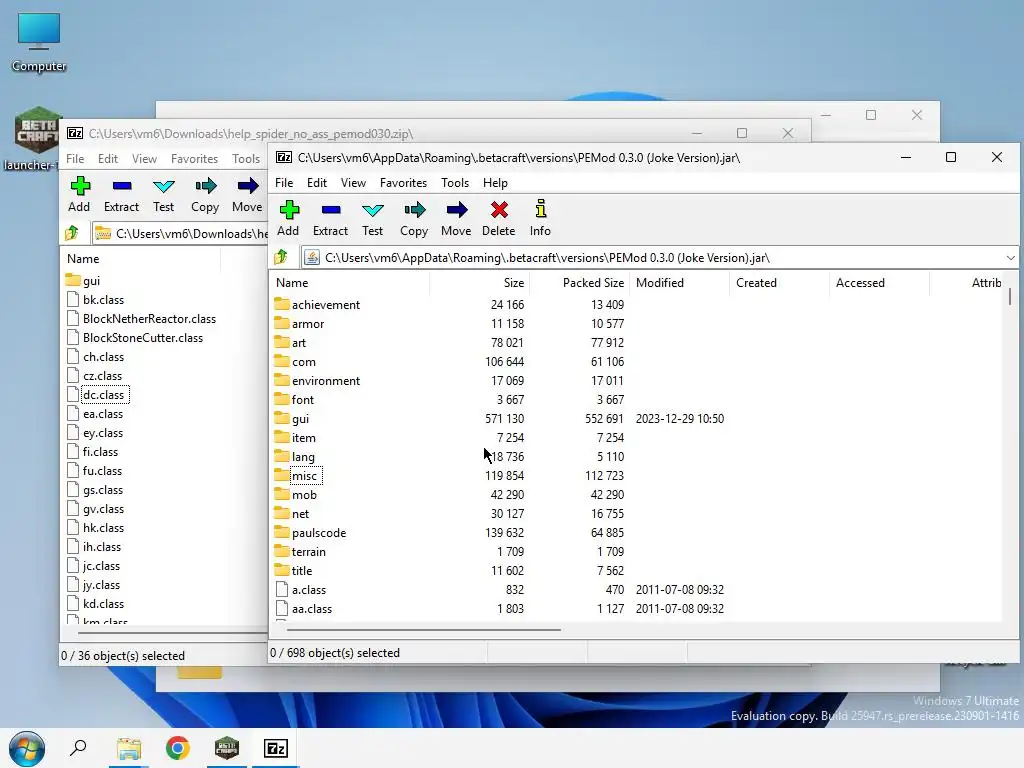Click Extract in the zip window toolbar
1024x768 pixels.
click(x=121, y=194)
